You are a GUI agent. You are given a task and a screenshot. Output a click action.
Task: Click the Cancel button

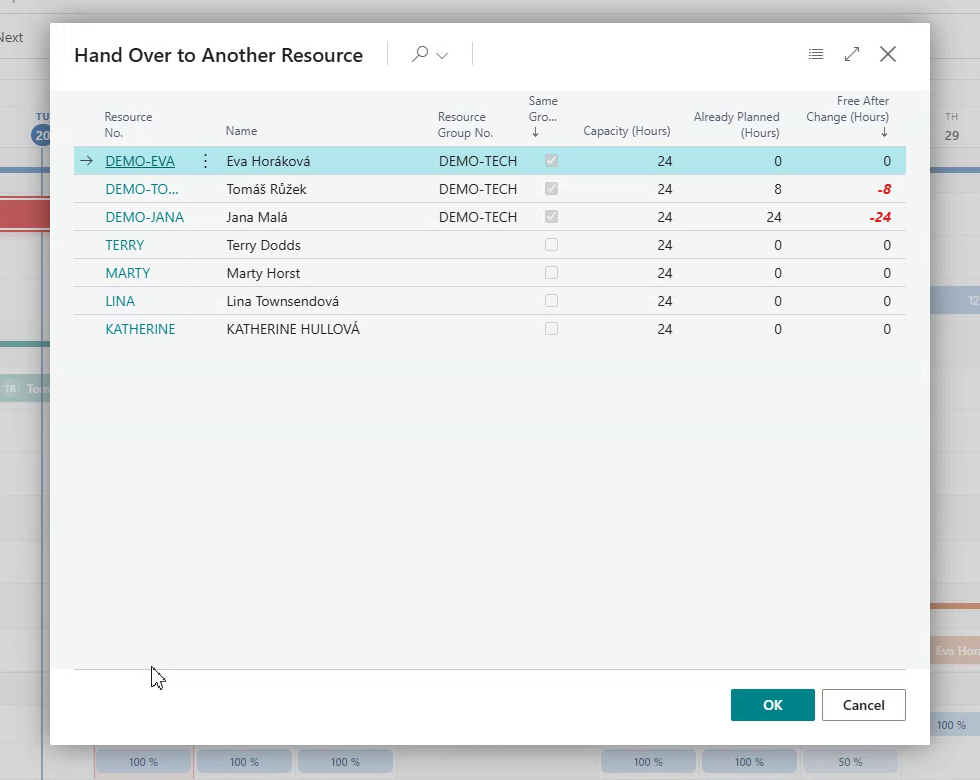pyautogui.click(x=863, y=705)
